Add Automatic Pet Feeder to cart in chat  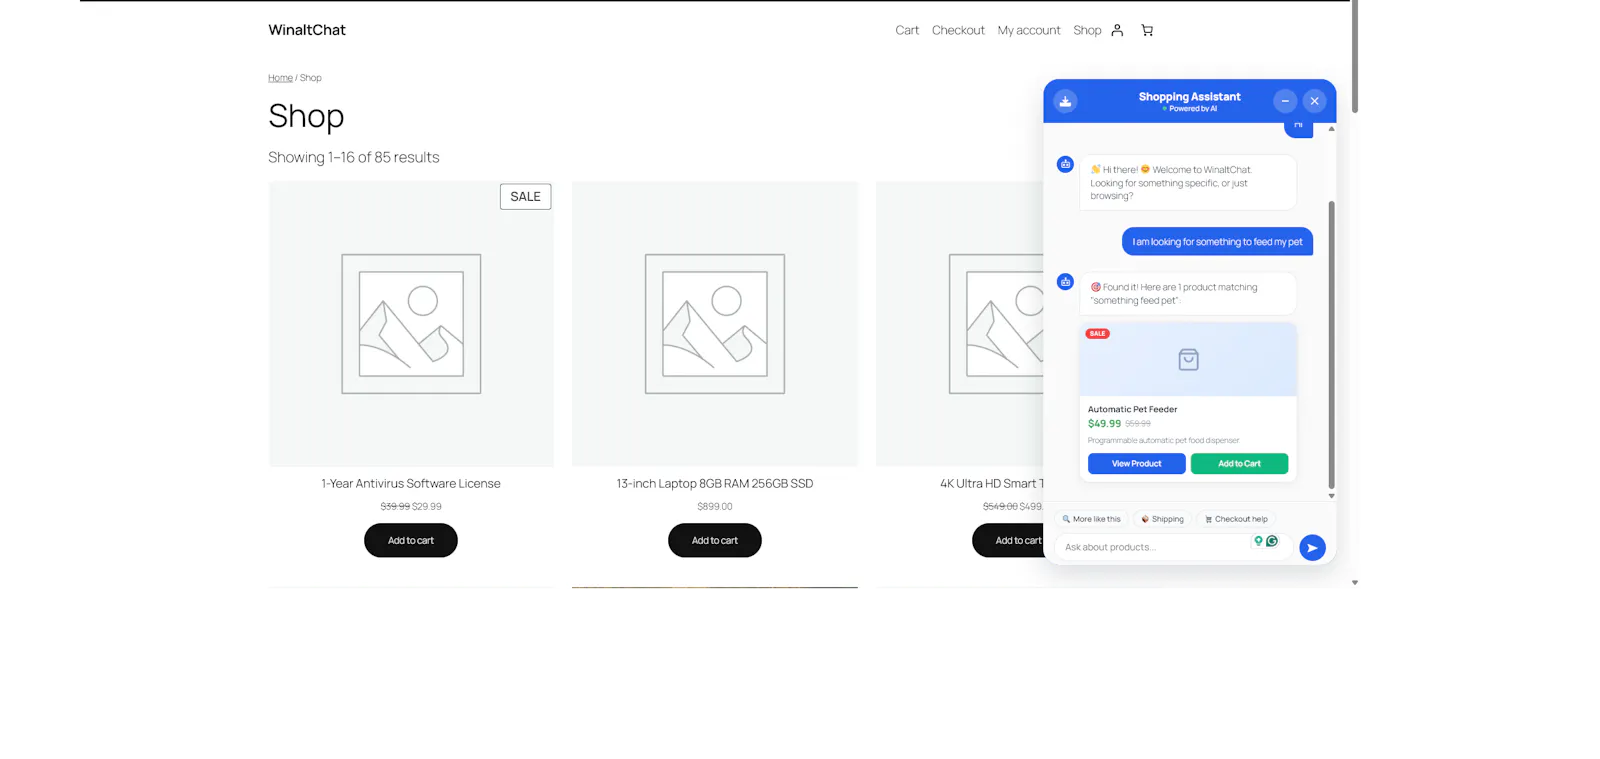point(1239,464)
